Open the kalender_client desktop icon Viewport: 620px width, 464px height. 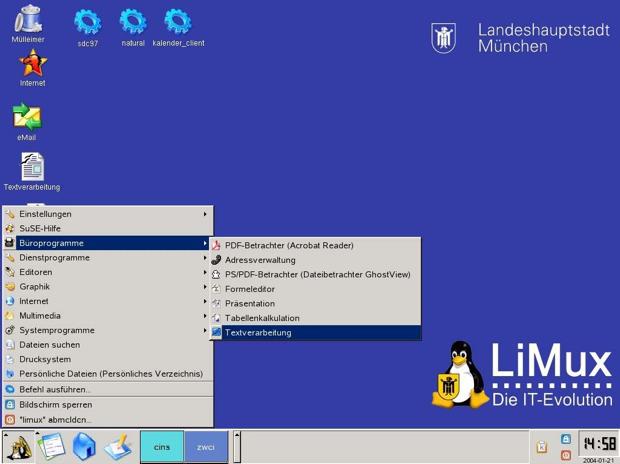pos(178,22)
